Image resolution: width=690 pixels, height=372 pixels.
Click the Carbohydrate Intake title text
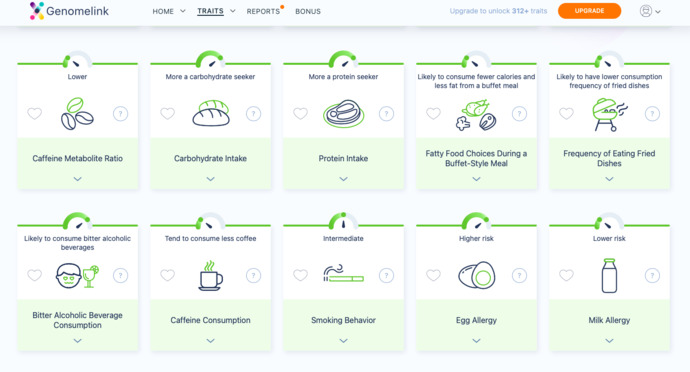[210, 158]
